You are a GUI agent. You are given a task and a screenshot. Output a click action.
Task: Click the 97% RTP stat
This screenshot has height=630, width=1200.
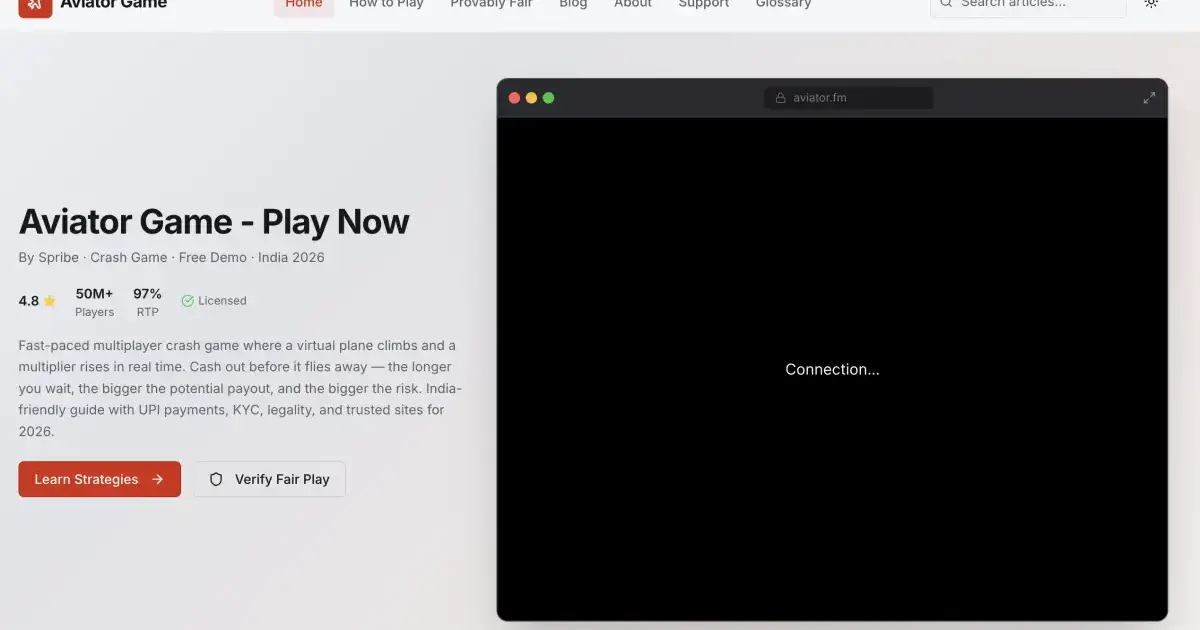[148, 302]
